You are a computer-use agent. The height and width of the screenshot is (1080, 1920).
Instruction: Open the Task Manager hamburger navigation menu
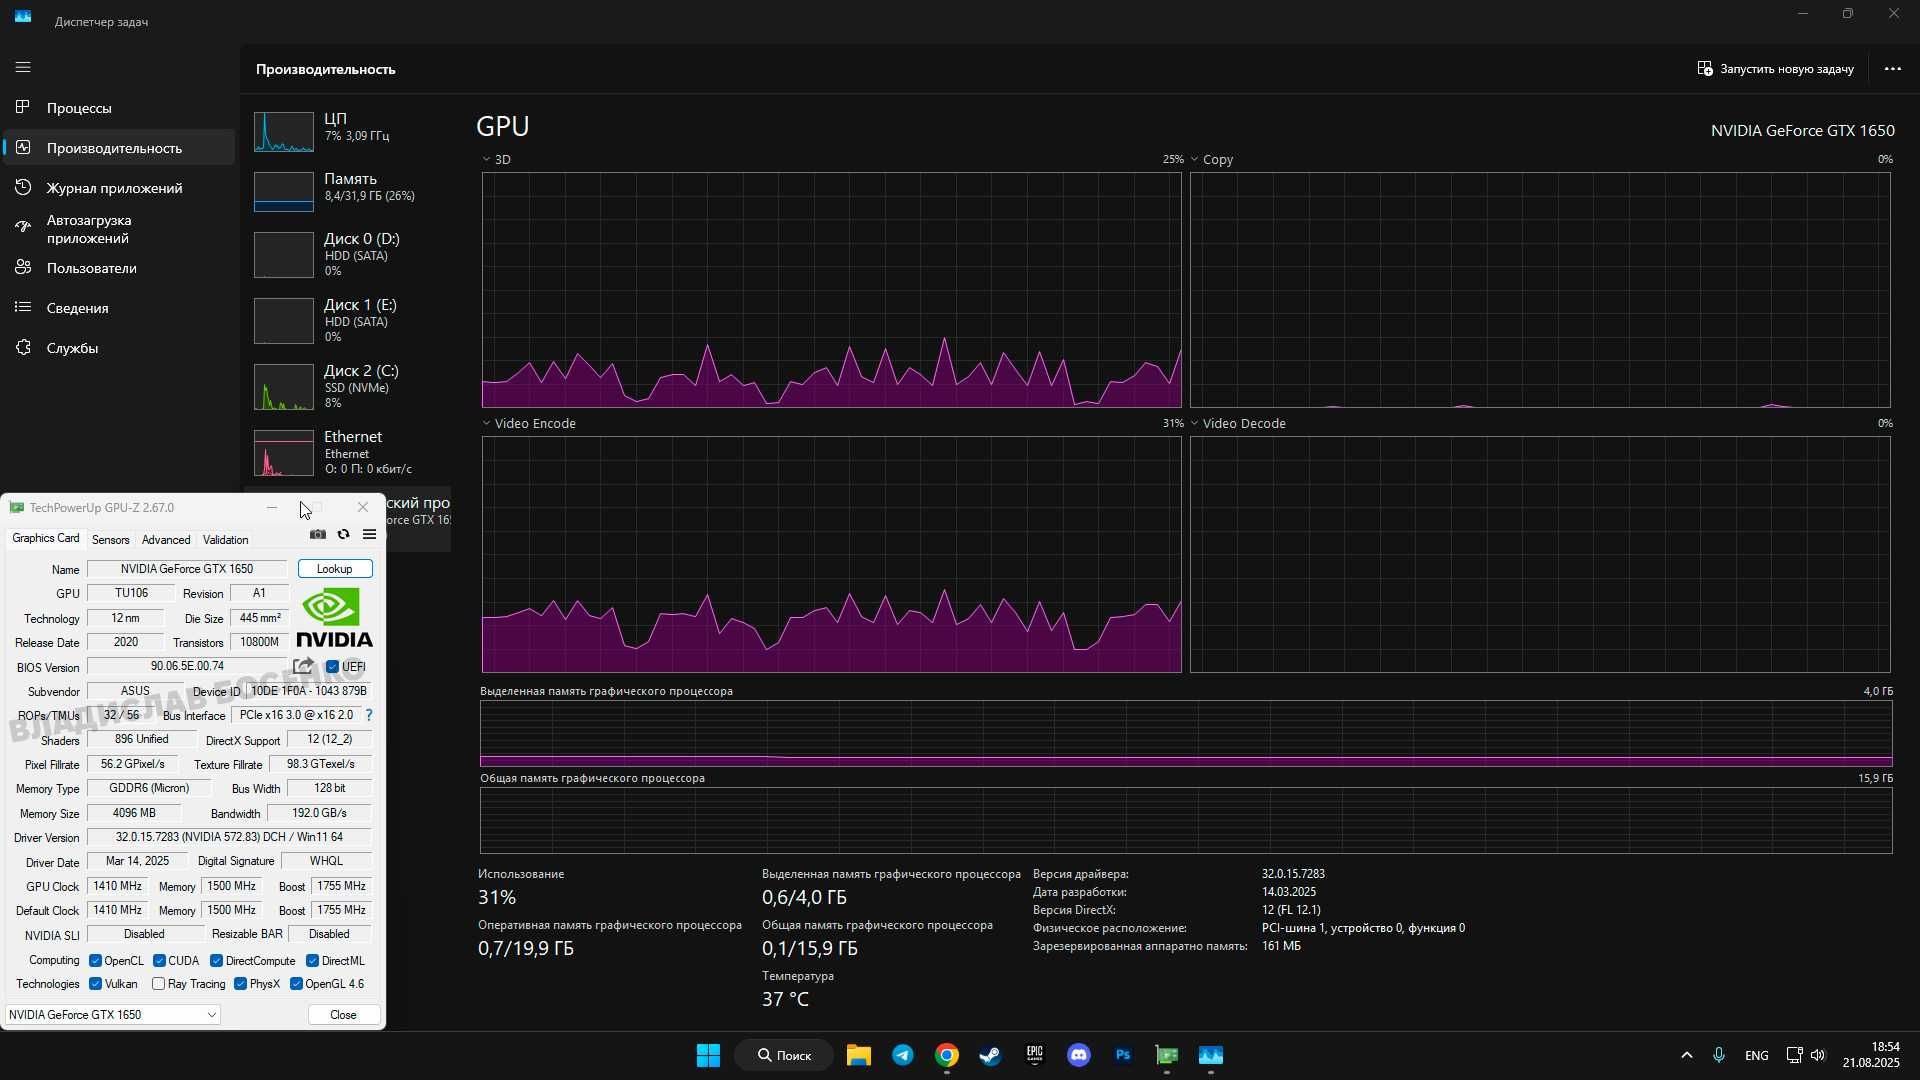pos(23,67)
